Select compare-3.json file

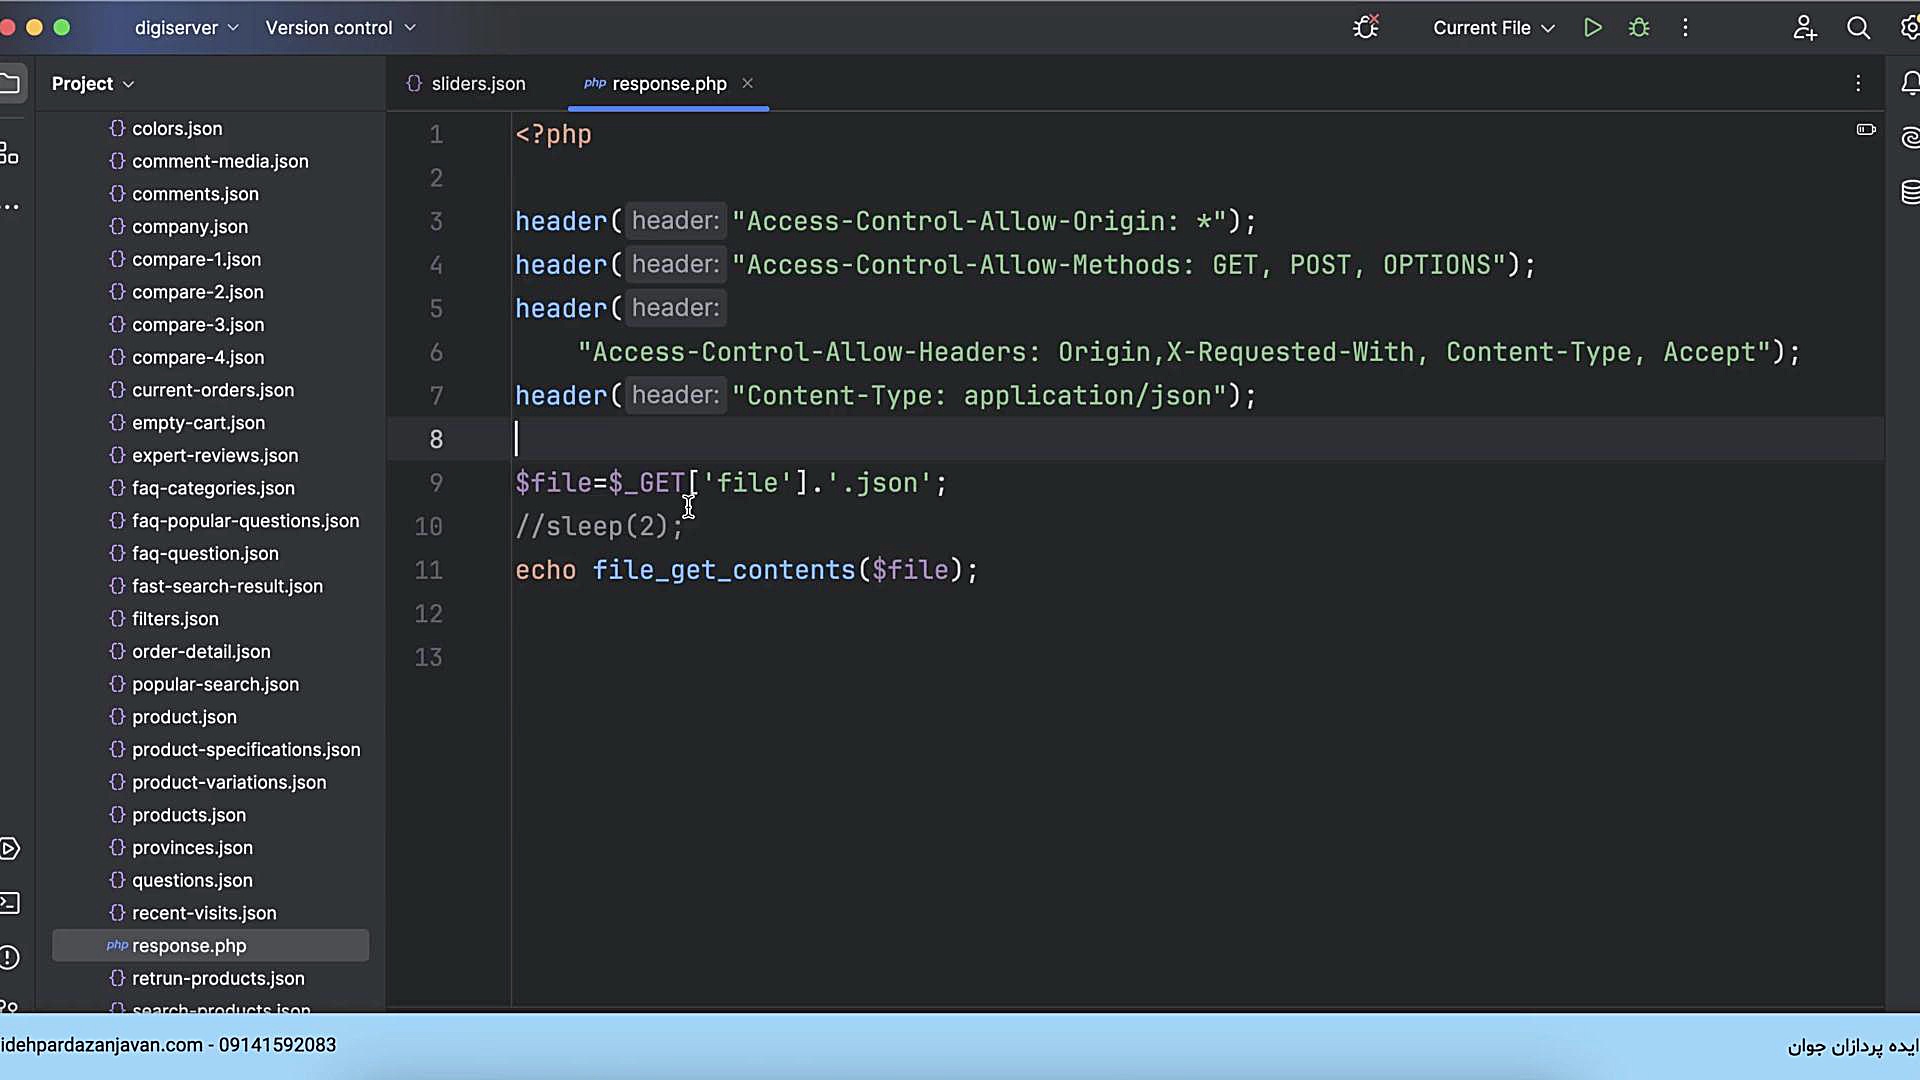click(x=198, y=325)
